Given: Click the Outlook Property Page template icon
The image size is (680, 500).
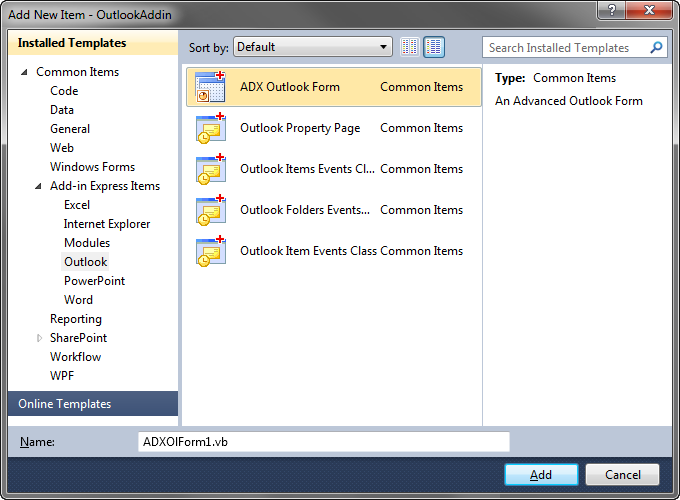Looking at the screenshot, I should coord(210,128).
